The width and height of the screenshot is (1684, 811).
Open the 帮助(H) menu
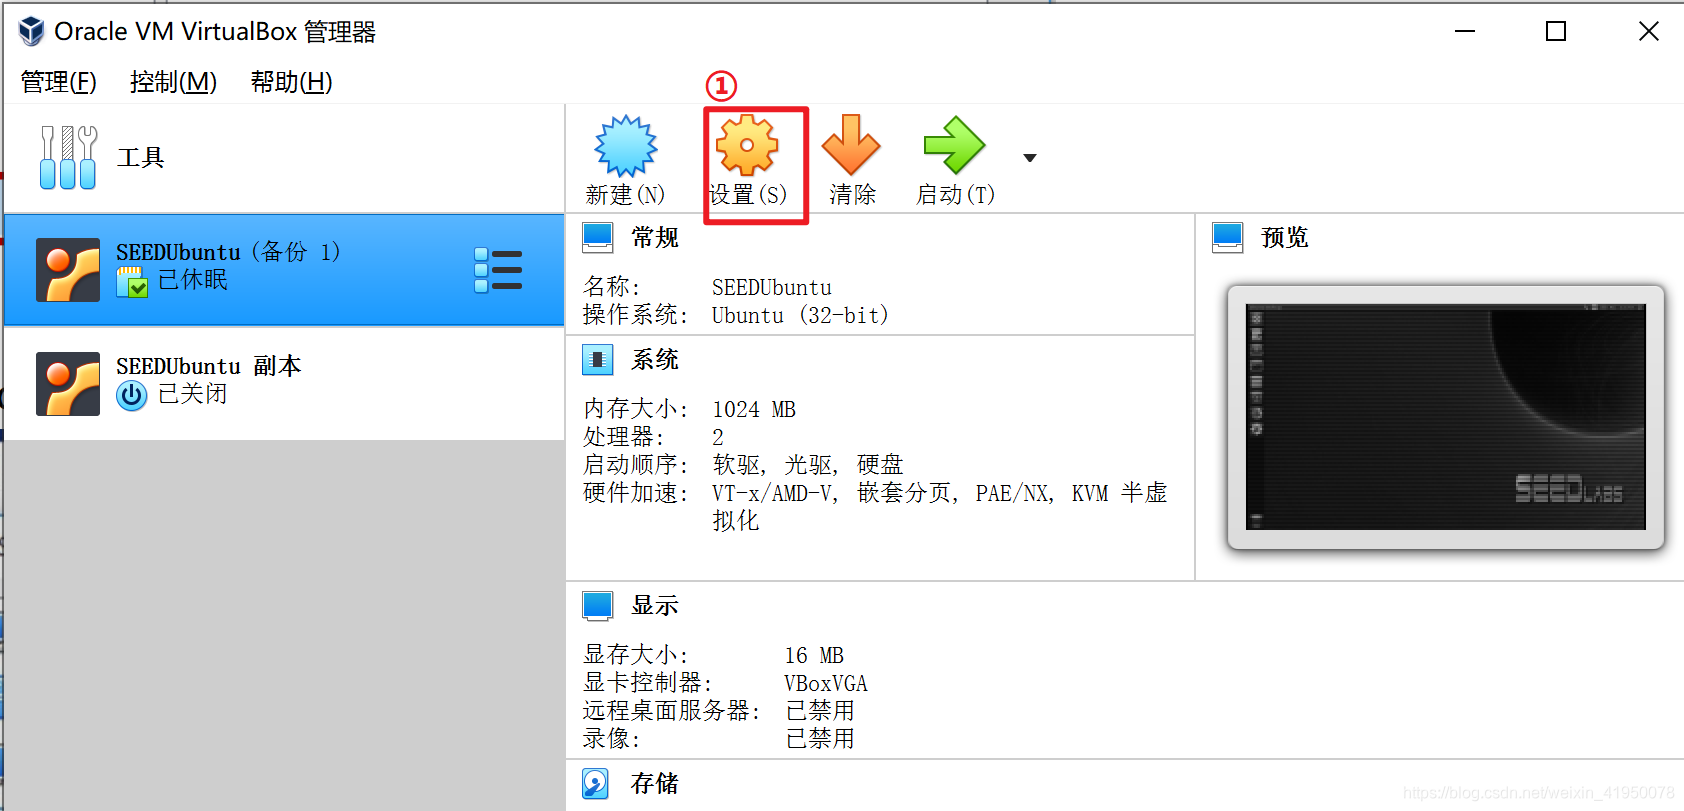[x=291, y=82]
